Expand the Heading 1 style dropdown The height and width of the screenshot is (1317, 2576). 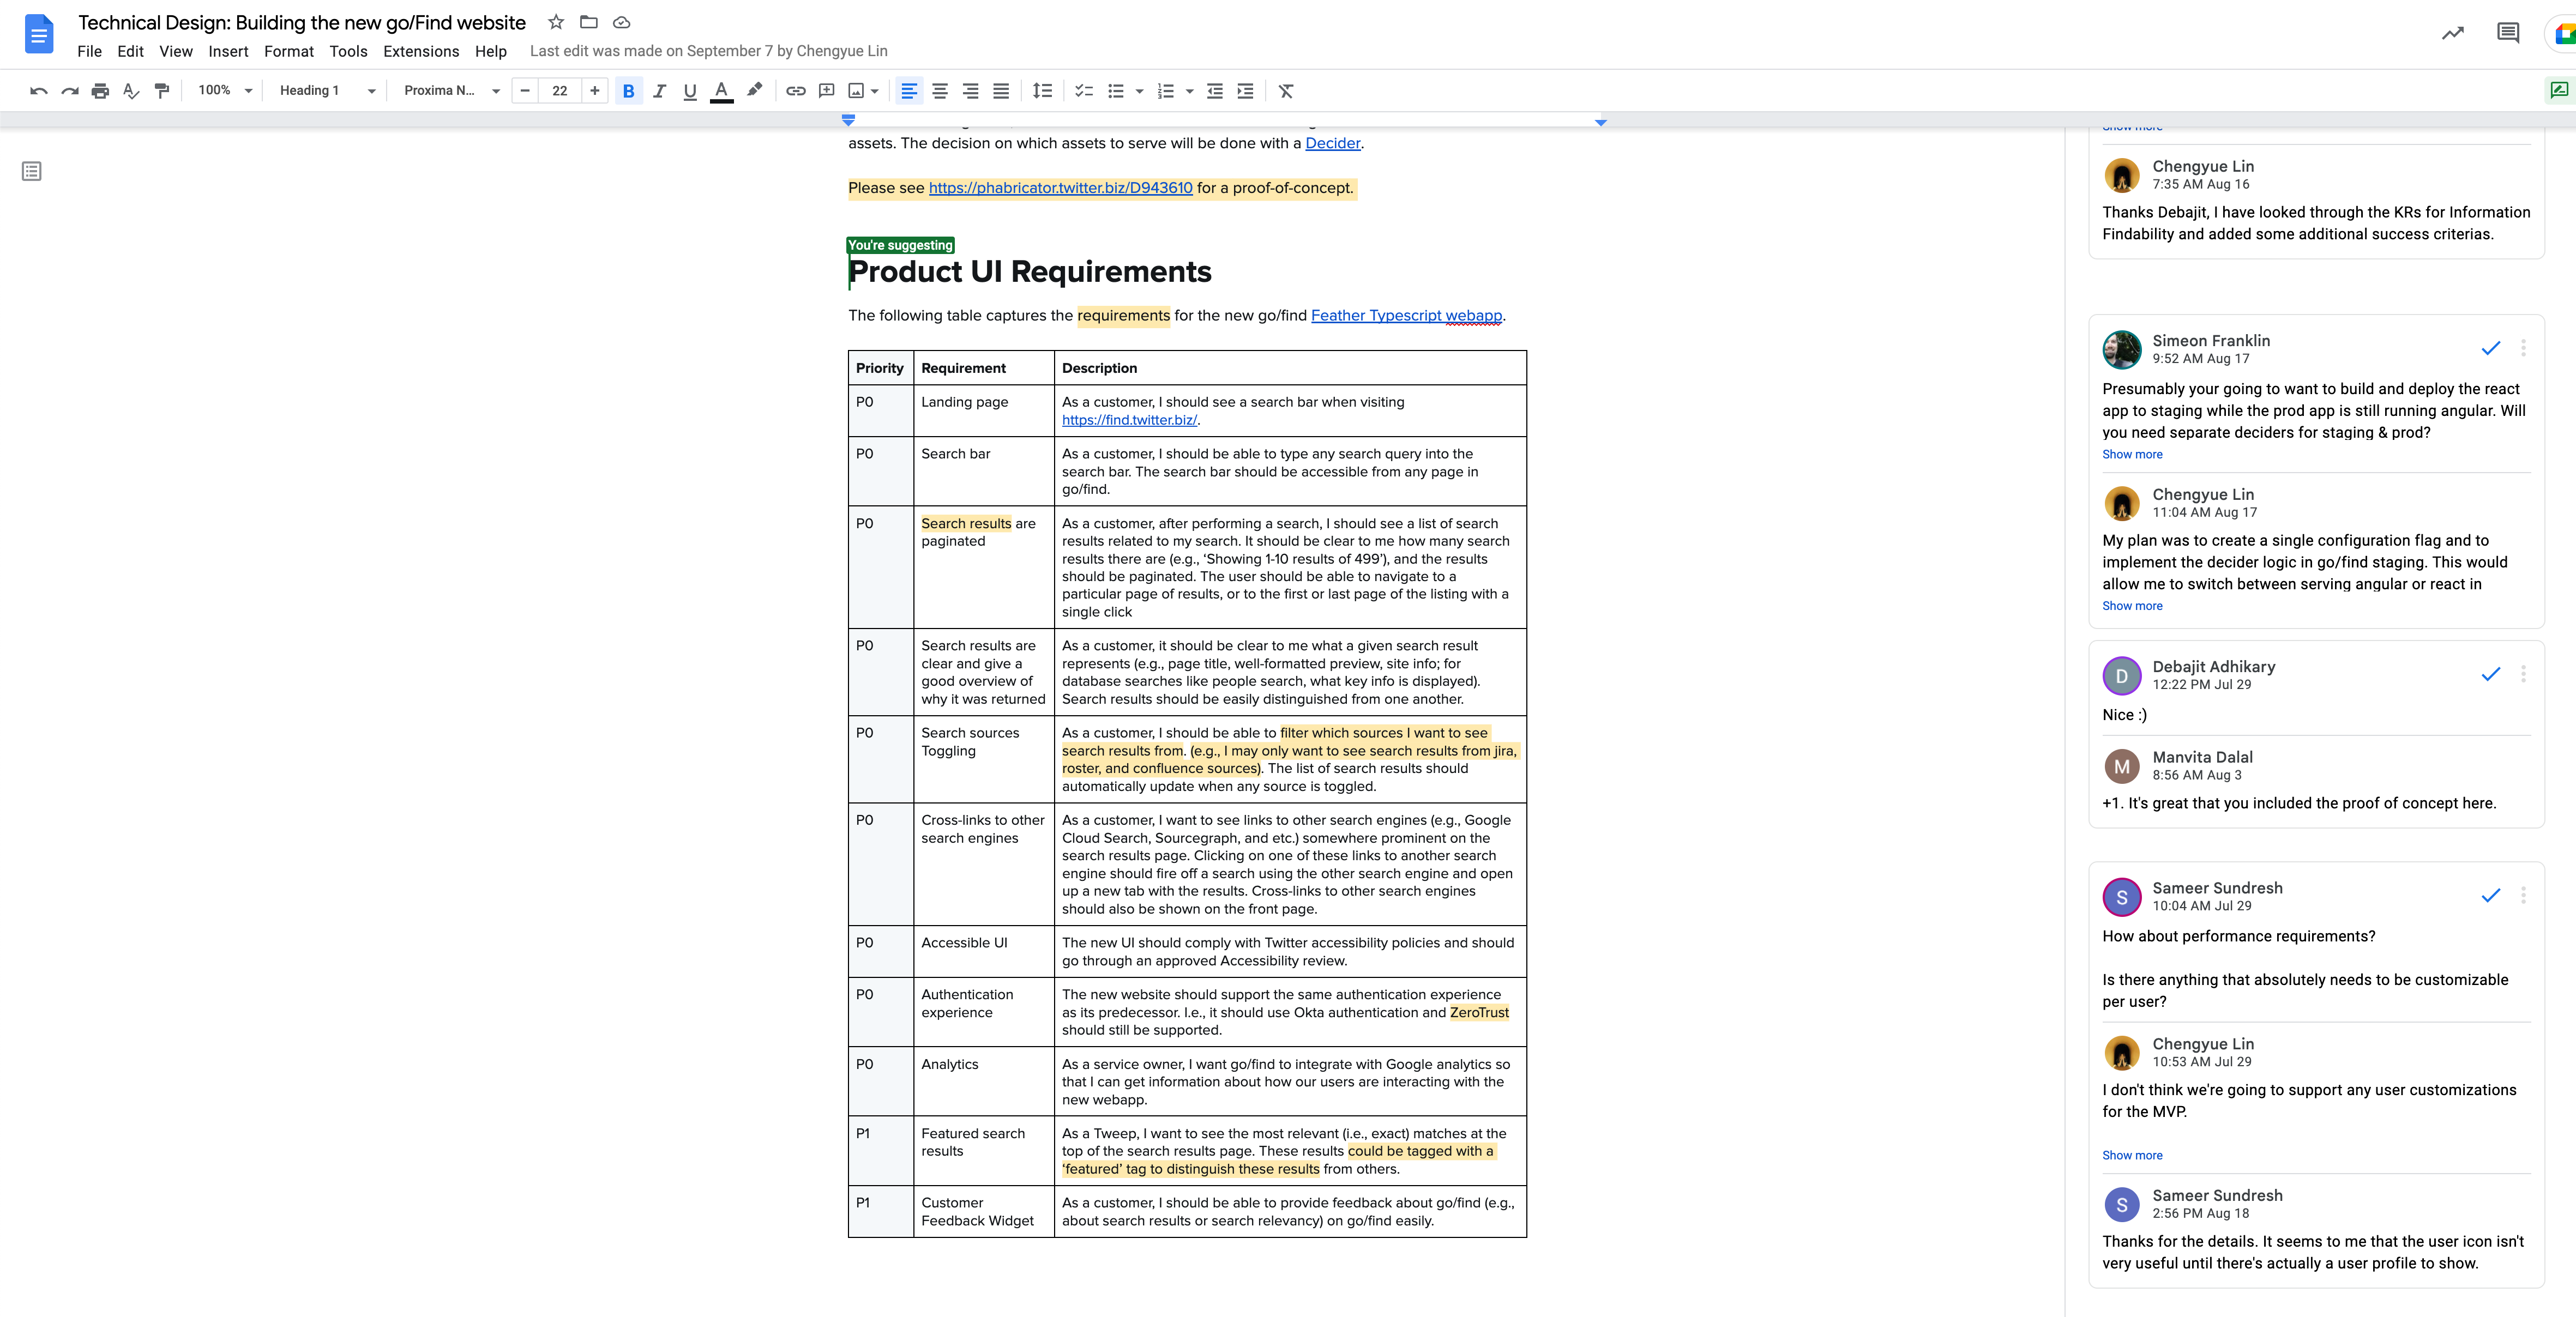click(327, 91)
